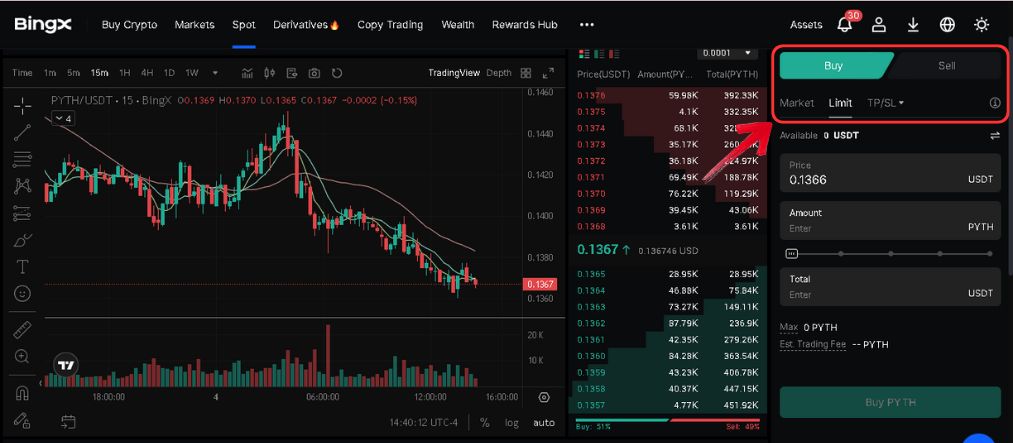1013x443 pixels.
Task: Show asks-only order book view
Action: coord(615,53)
